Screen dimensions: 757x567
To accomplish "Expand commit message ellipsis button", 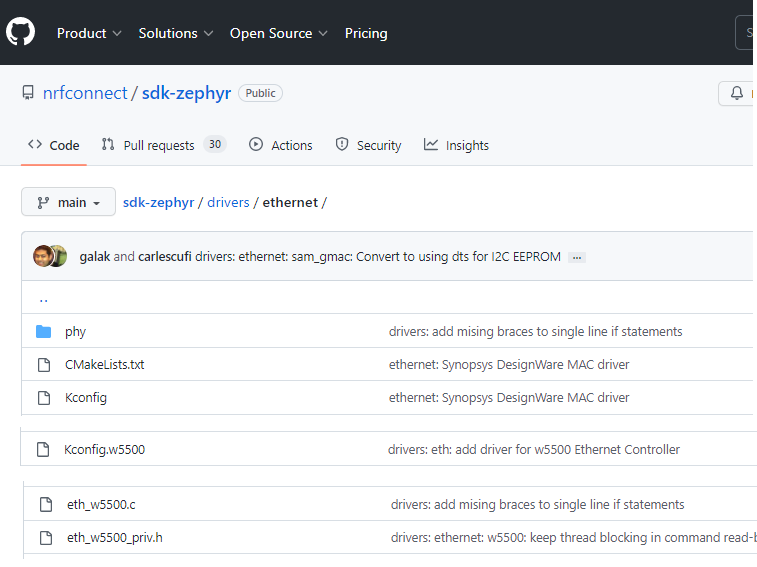I will click(x=577, y=257).
